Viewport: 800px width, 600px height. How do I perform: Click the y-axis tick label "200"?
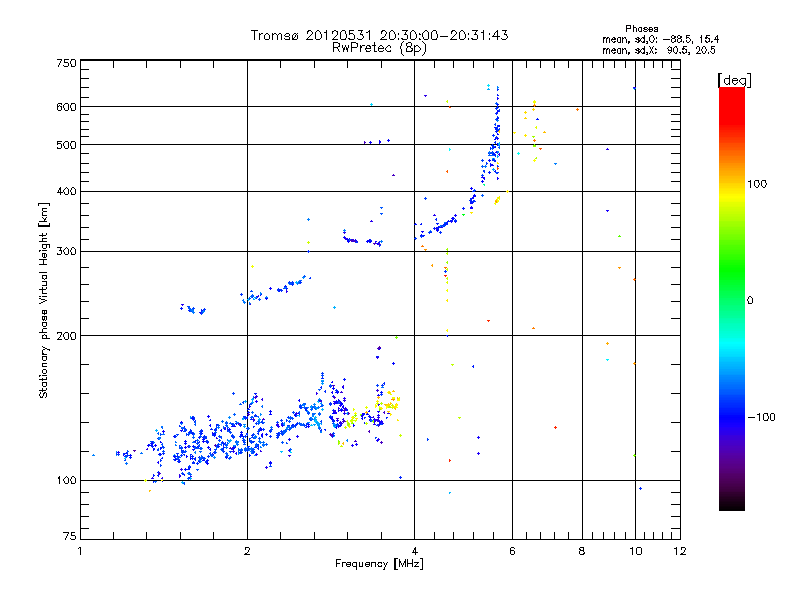66,336
